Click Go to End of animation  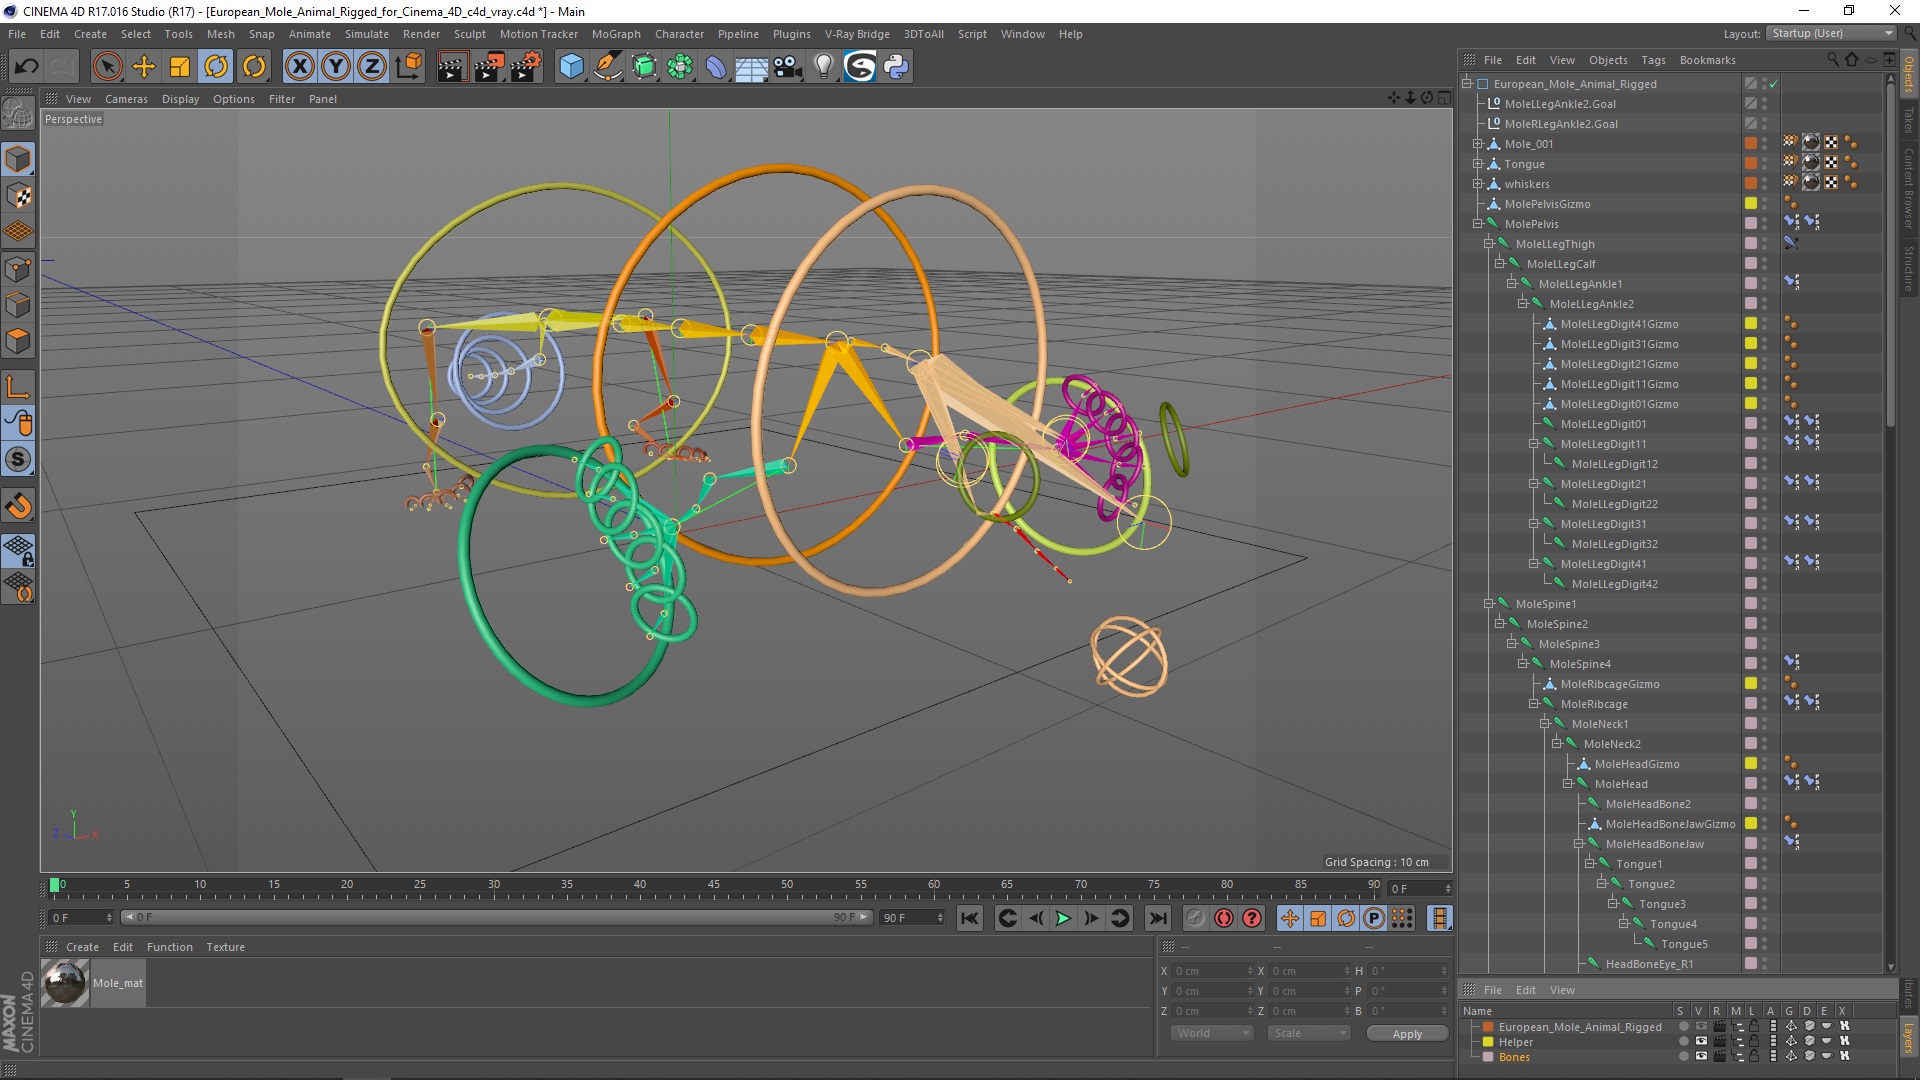click(1158, 918)
